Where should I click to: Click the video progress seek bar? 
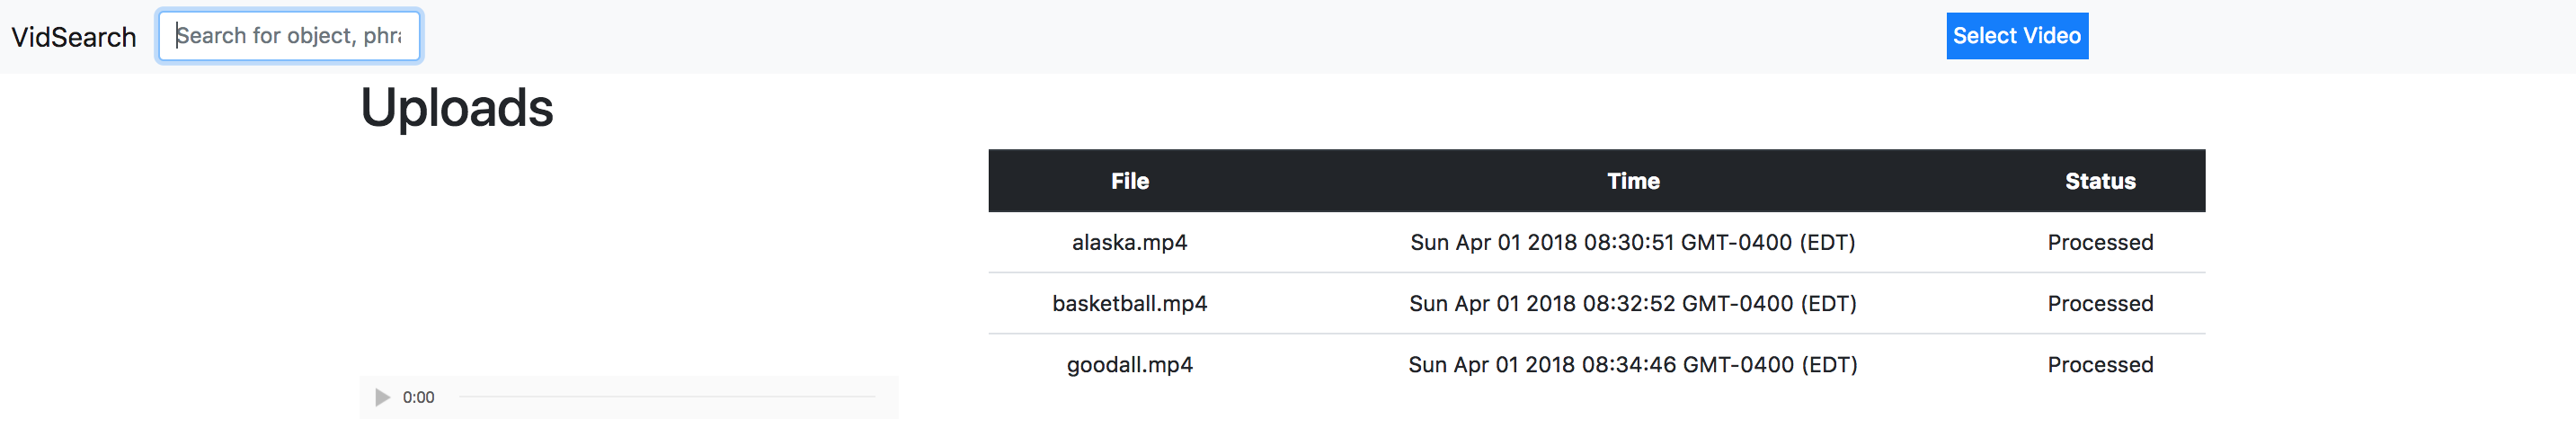[666, 397]
